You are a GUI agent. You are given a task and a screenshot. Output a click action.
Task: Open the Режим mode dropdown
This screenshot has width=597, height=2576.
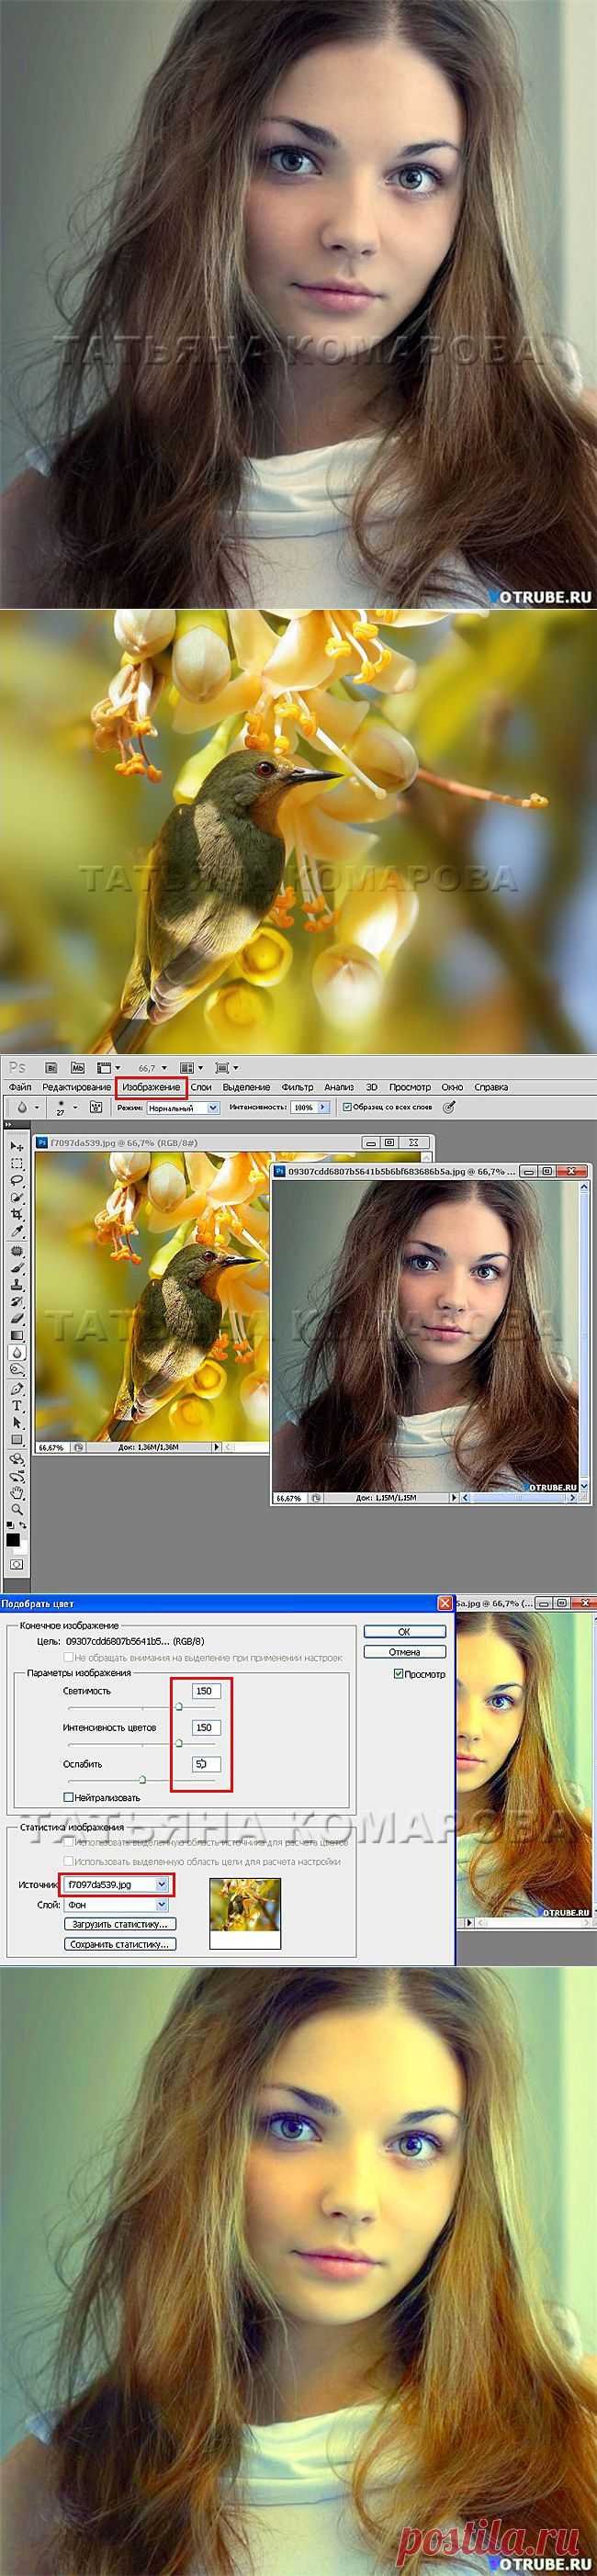(213, 1108)
